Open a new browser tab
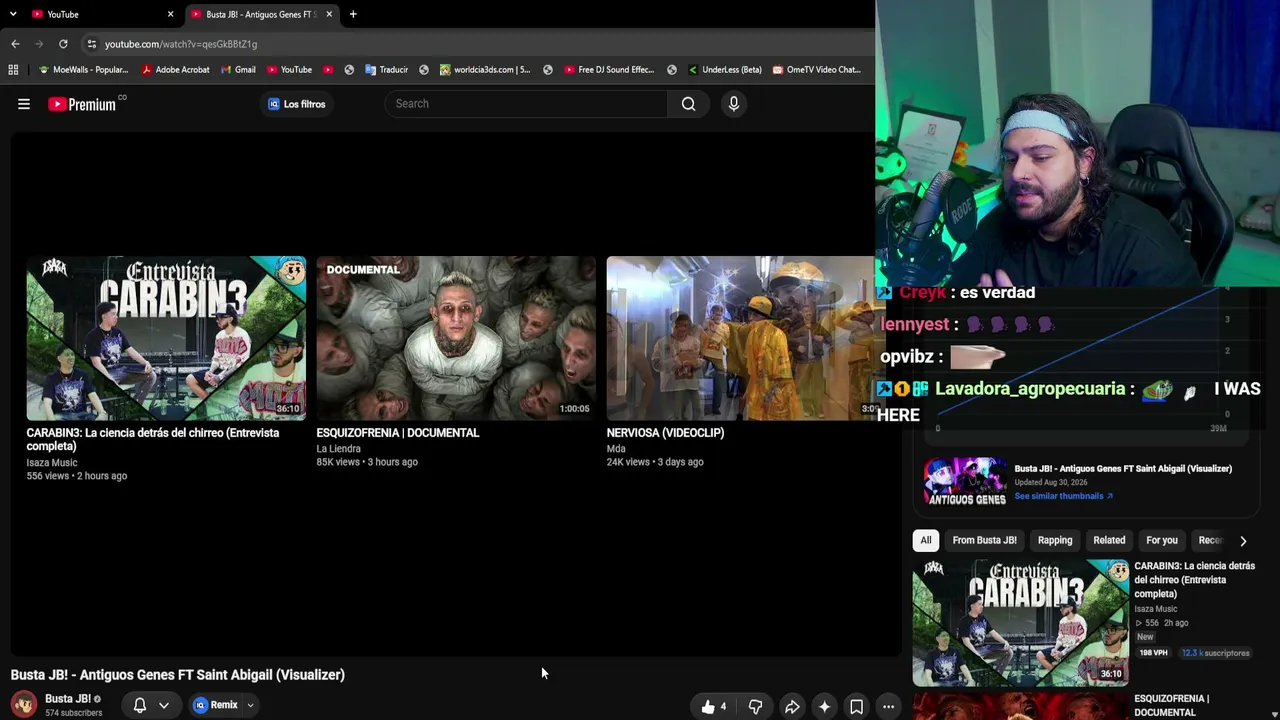The image size is (1280, 720). click(353, 14)
